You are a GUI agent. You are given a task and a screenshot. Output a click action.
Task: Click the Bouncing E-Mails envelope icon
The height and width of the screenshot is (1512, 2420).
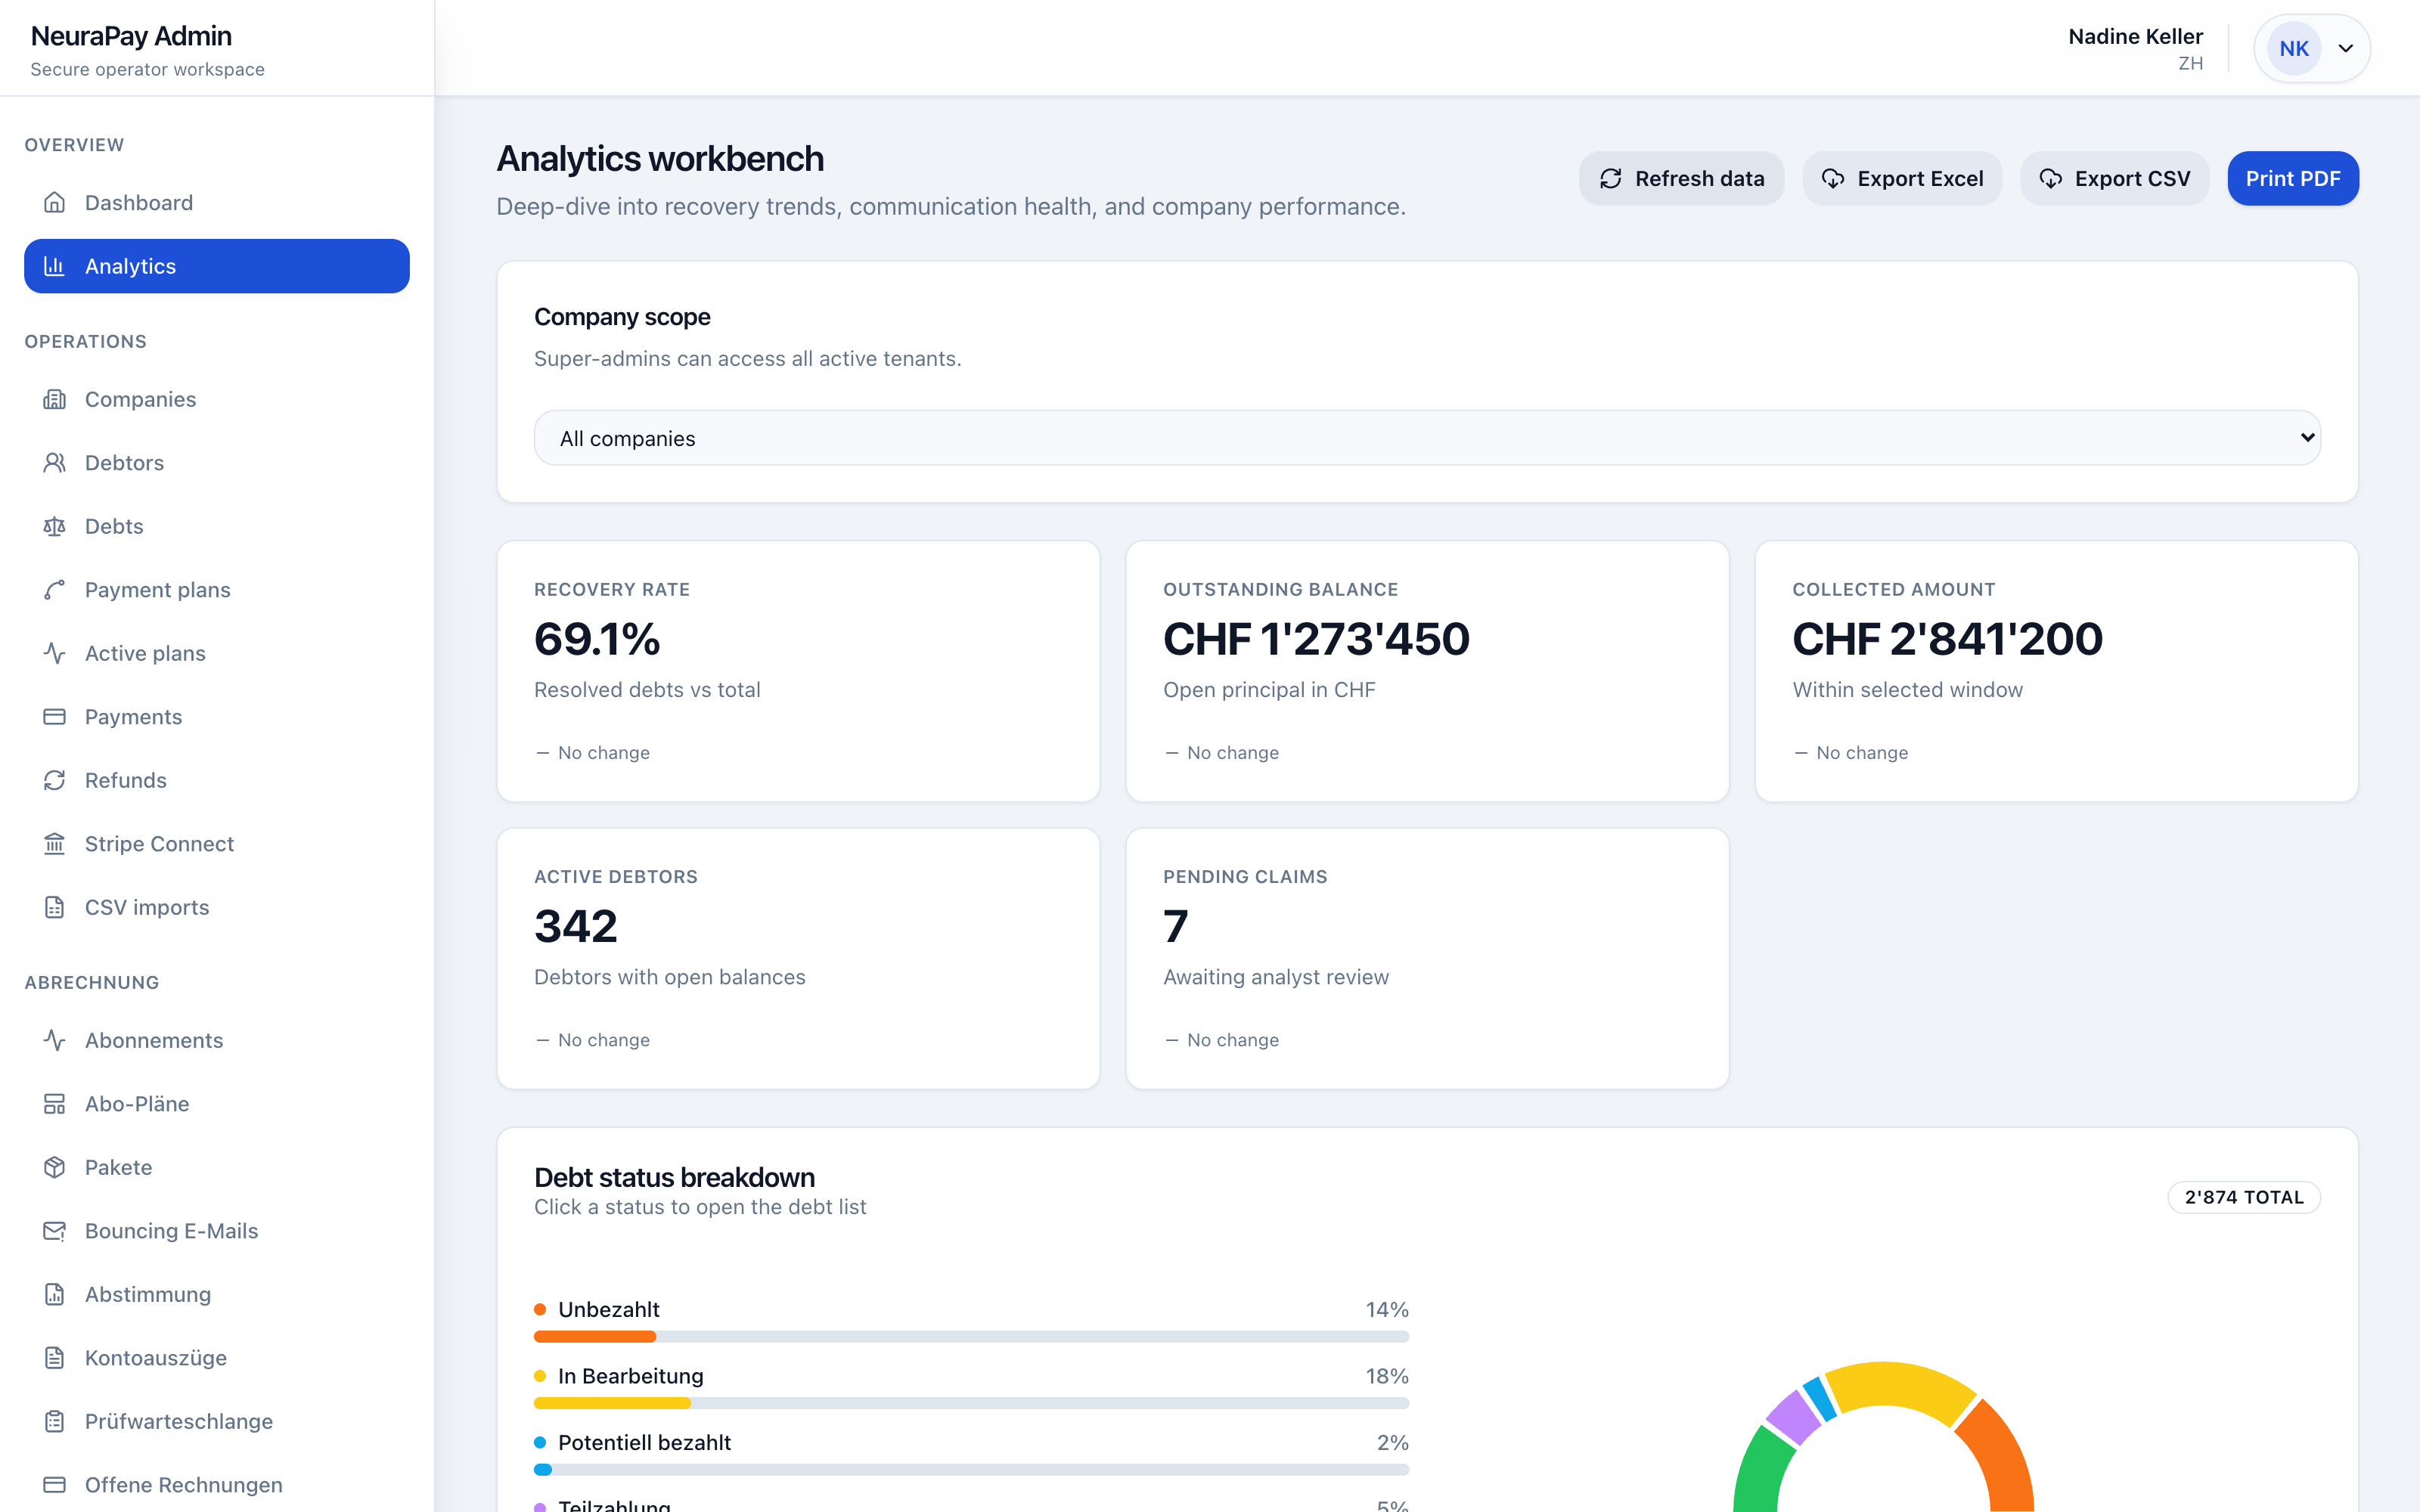point(54,1231)
